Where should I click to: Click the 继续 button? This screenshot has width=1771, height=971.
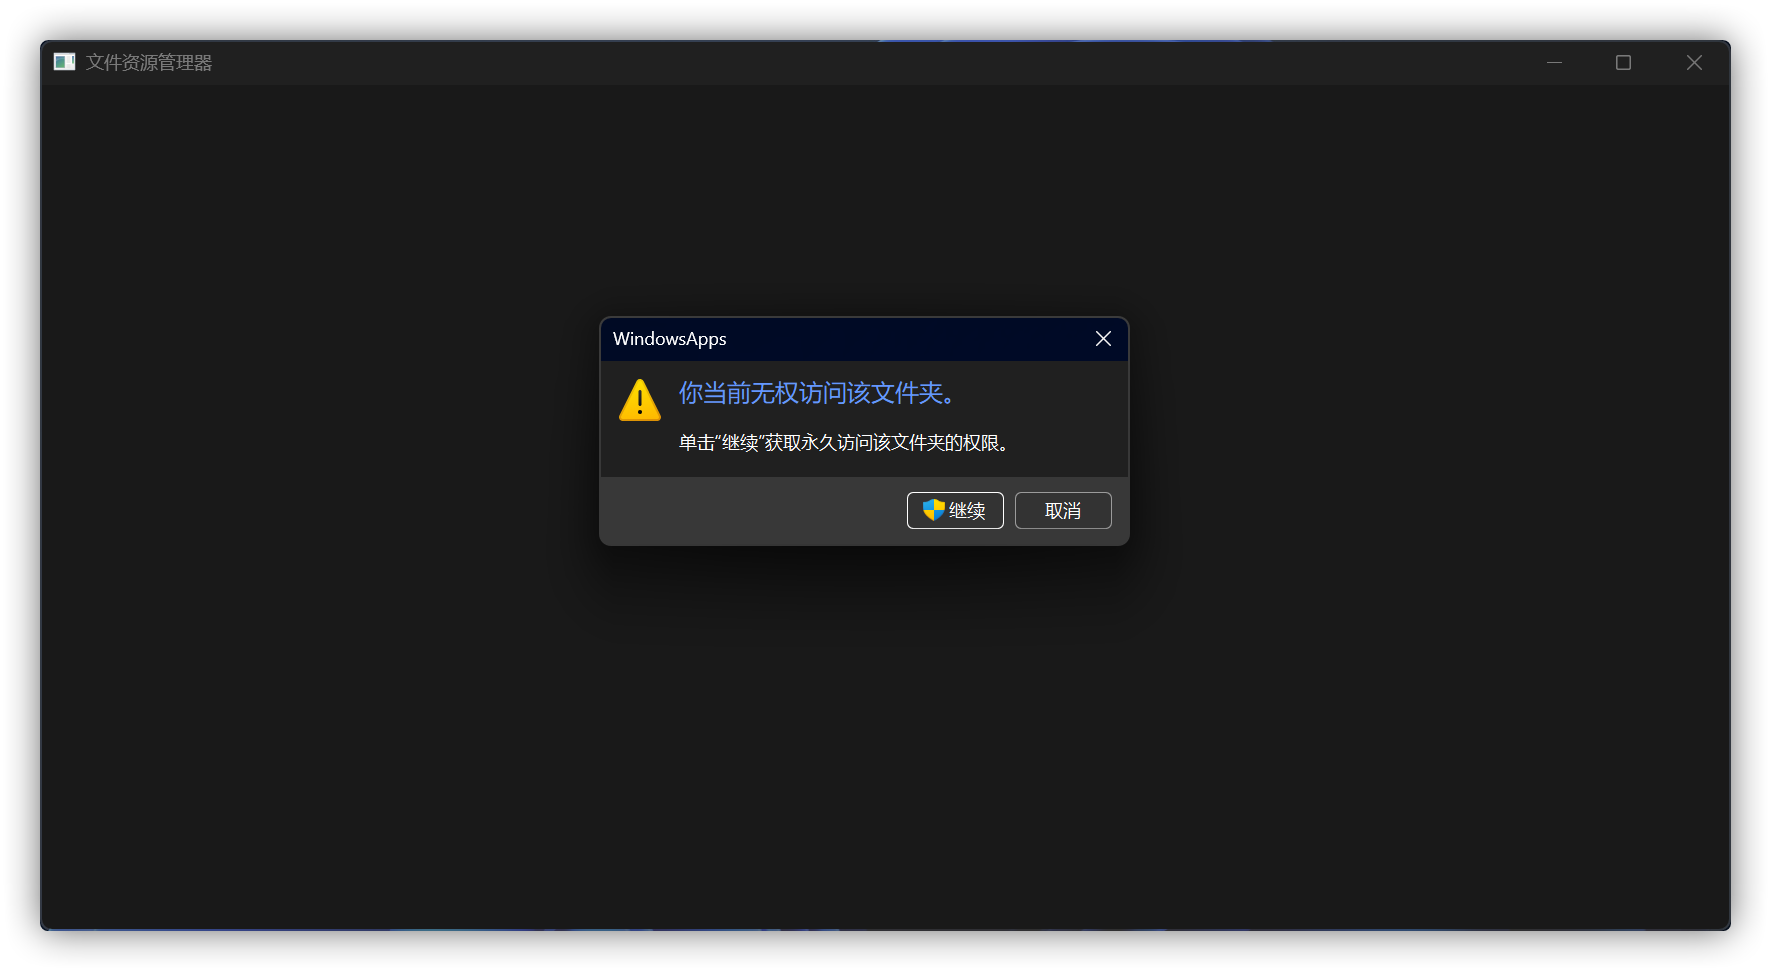(955, 510)
